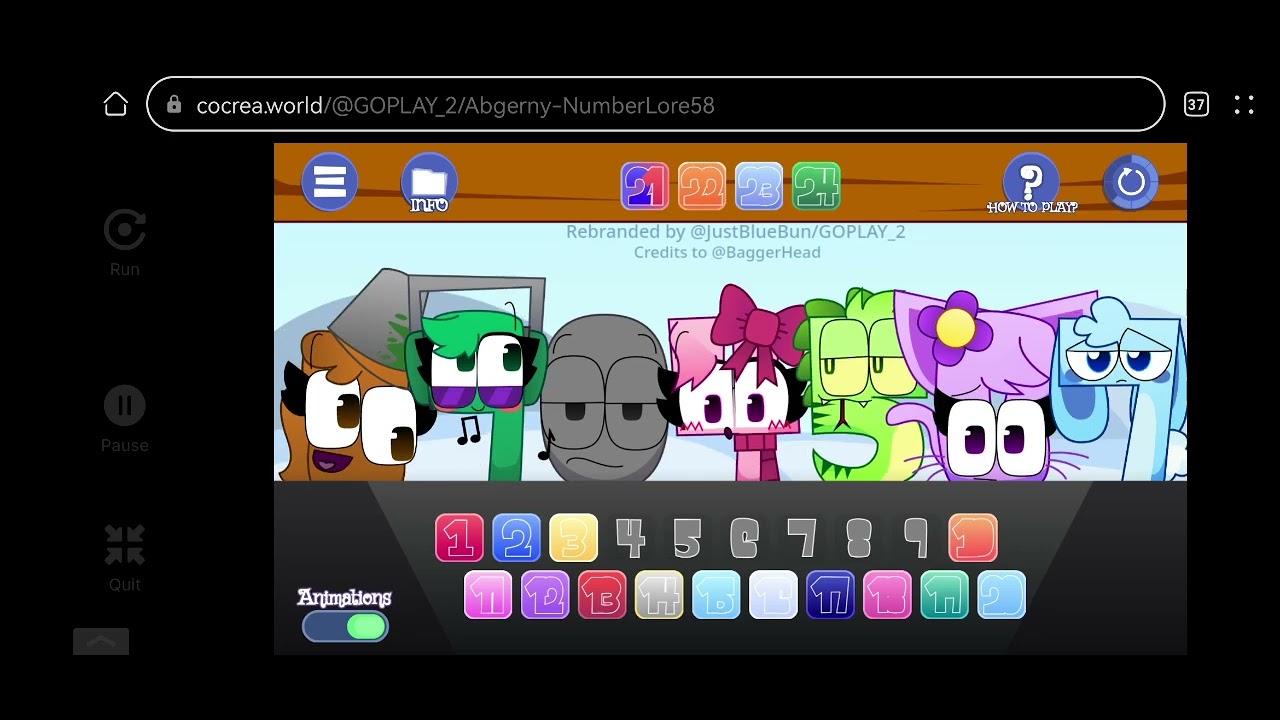The image size is (1280, 720).
Task: Pick the purple number 12 tile
Action: (545, 595)
